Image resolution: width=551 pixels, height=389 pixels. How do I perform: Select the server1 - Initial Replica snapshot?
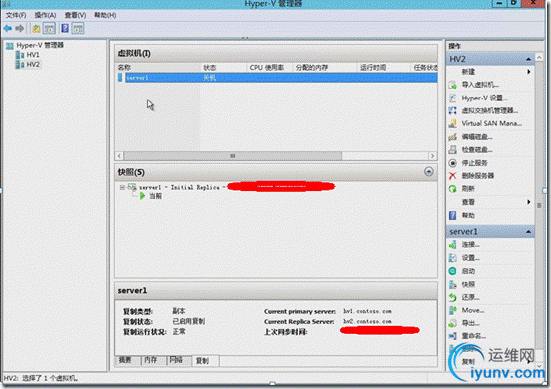coord(179,187)
